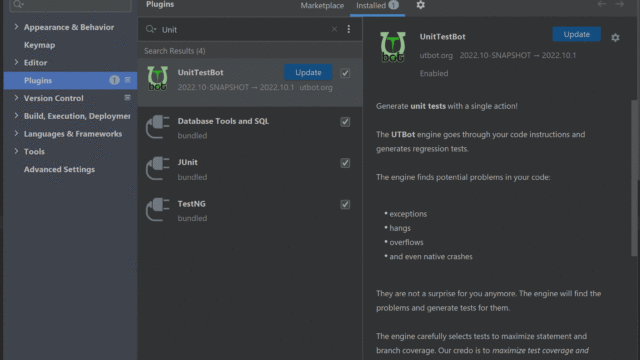Screen dimensions: 640x360
Task: Disable the UnitTestBot plugin checkbox
Action: (x=345, y=73)
